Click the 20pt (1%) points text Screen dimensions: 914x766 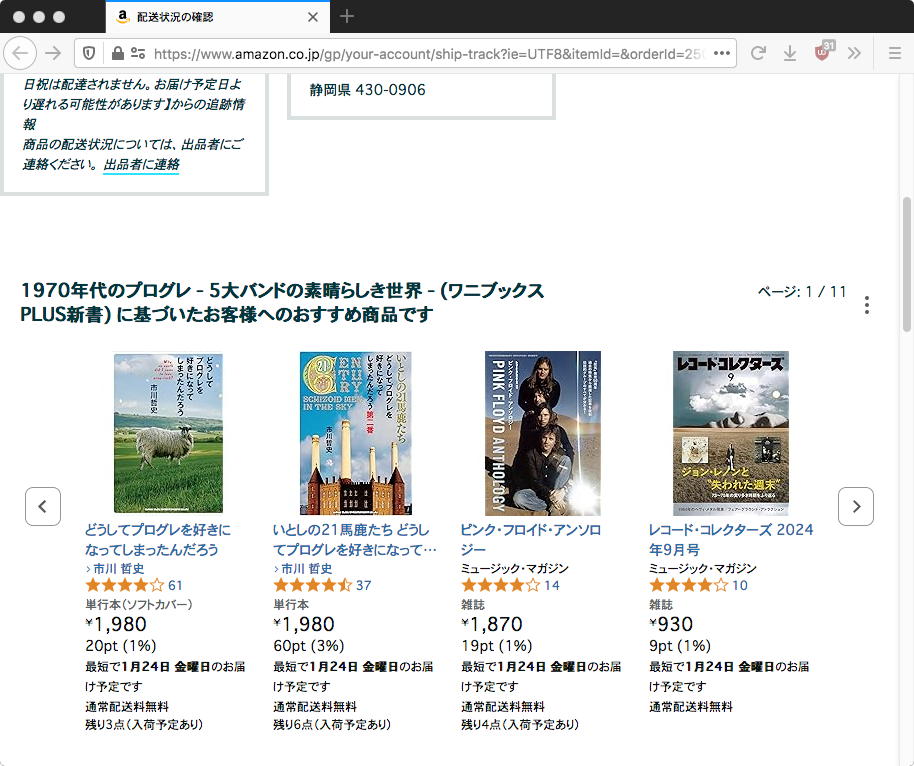121,646
